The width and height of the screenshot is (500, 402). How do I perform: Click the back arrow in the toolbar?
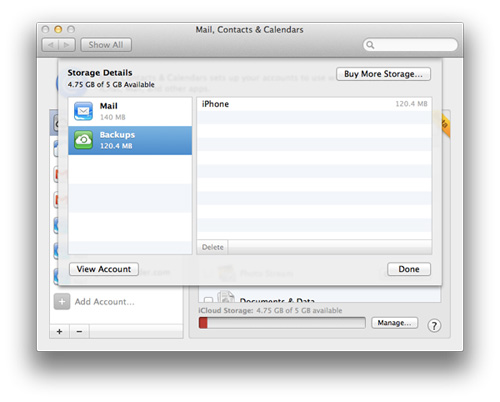tap(50, 45)
